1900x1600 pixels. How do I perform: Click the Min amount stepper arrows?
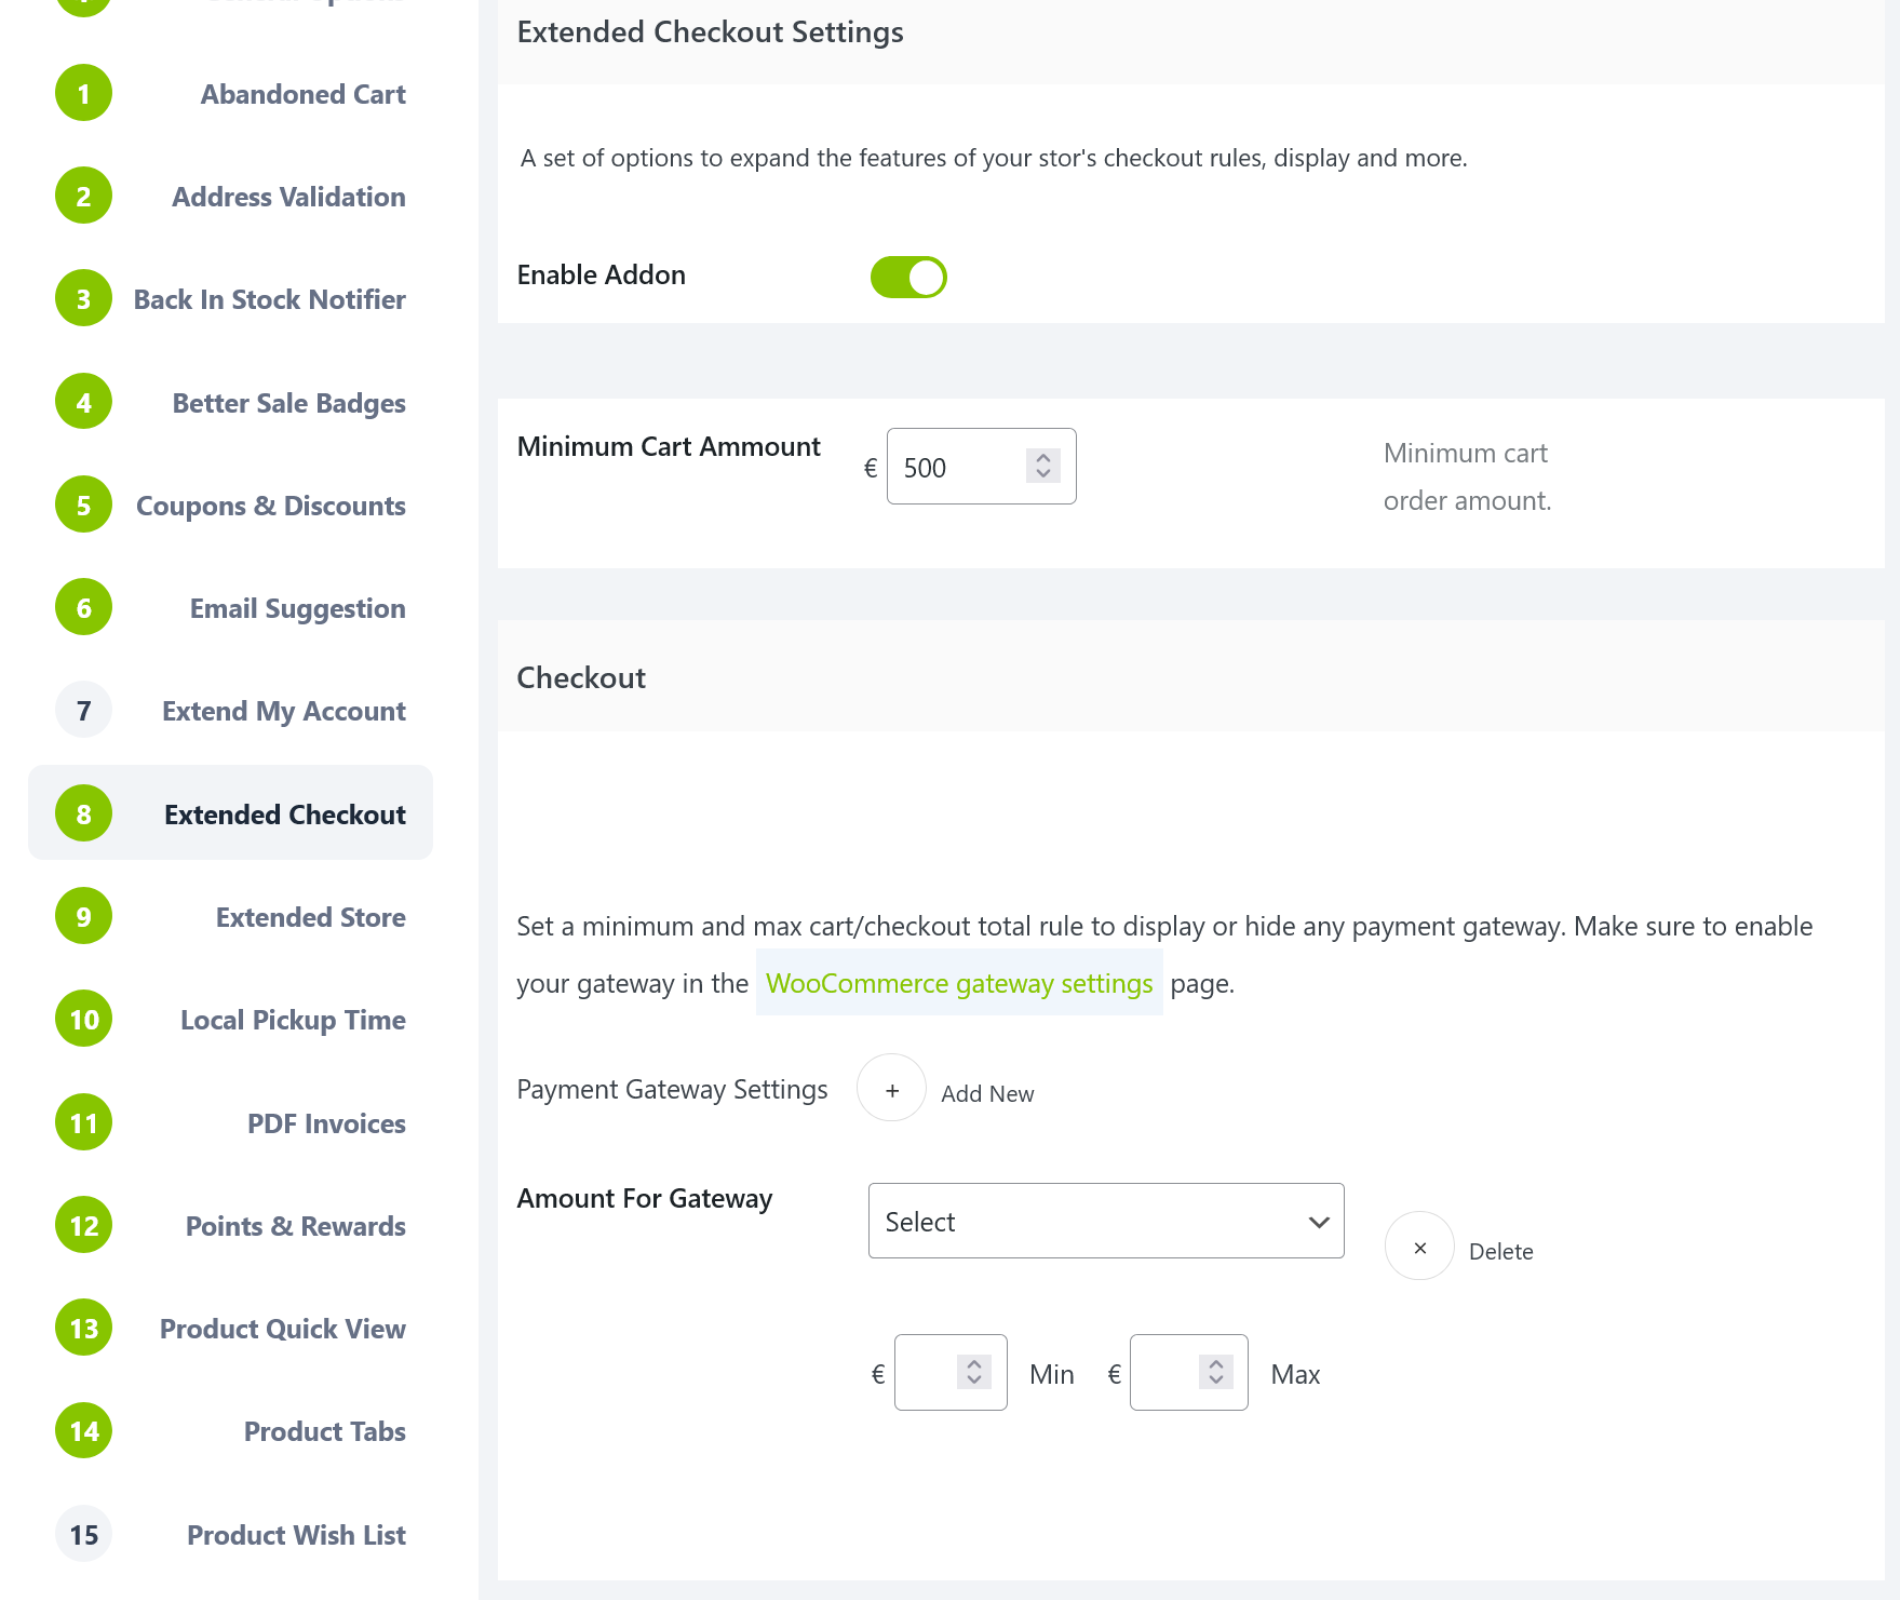click(x=974, y=1372)
